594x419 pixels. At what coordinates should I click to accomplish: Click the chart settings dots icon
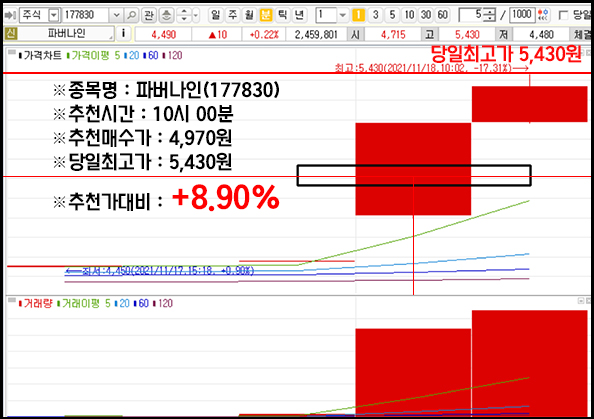tap(543, 15)
